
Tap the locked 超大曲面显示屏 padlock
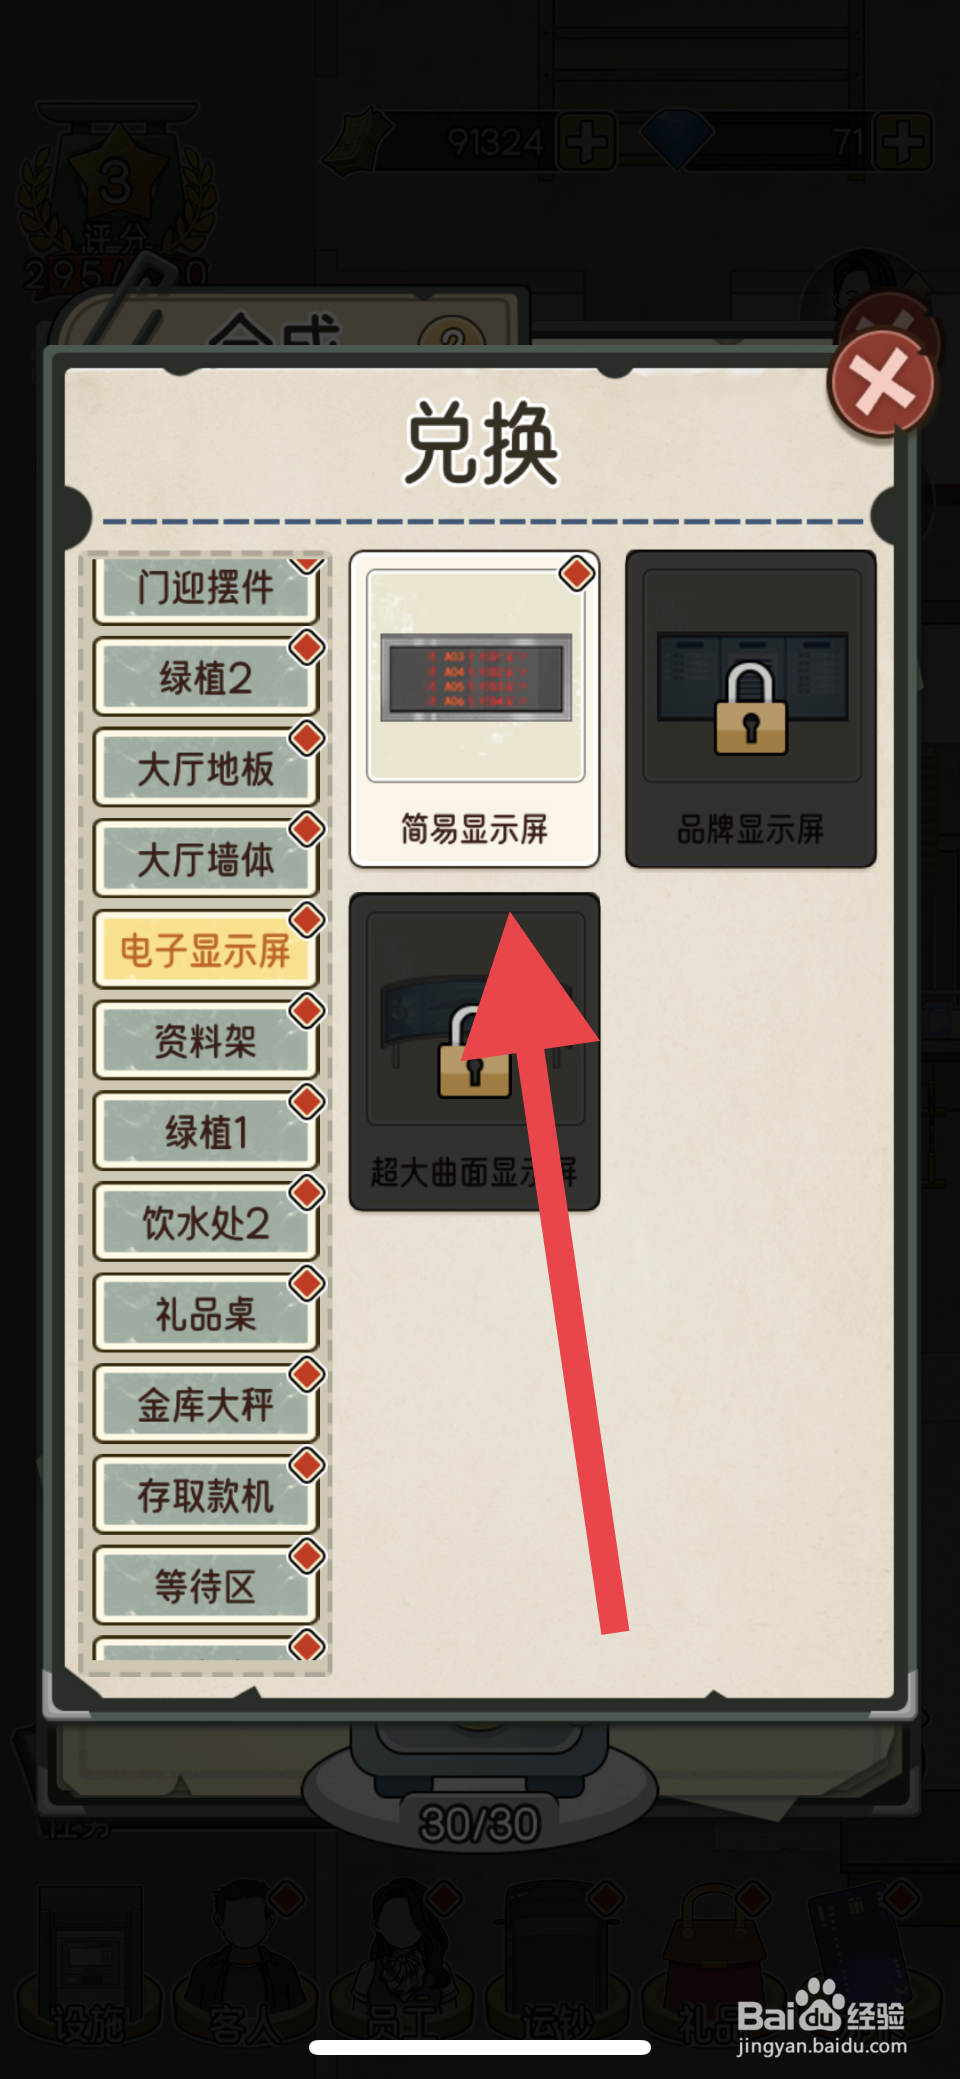pyautogui.click(x=474, y=1052)
